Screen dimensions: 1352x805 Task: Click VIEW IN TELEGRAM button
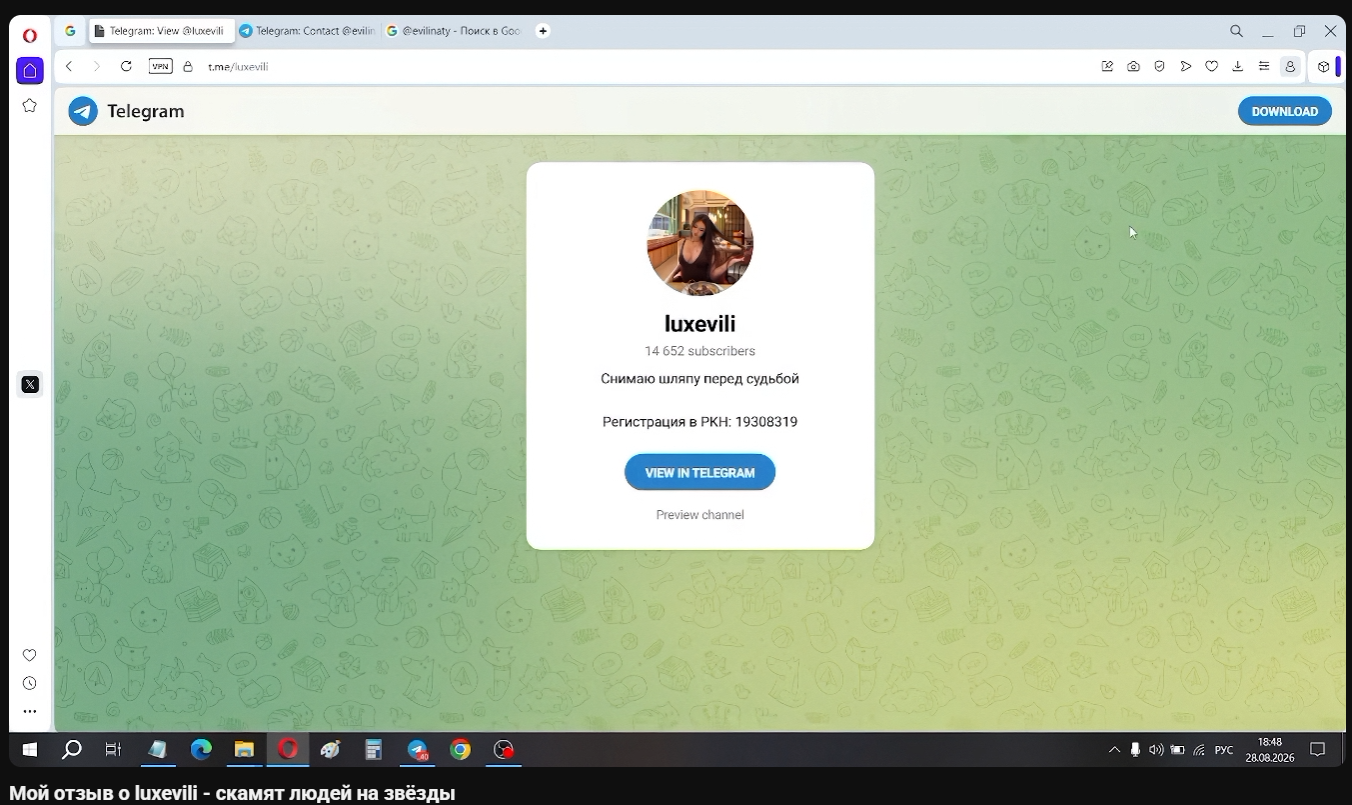pos(700,472)
